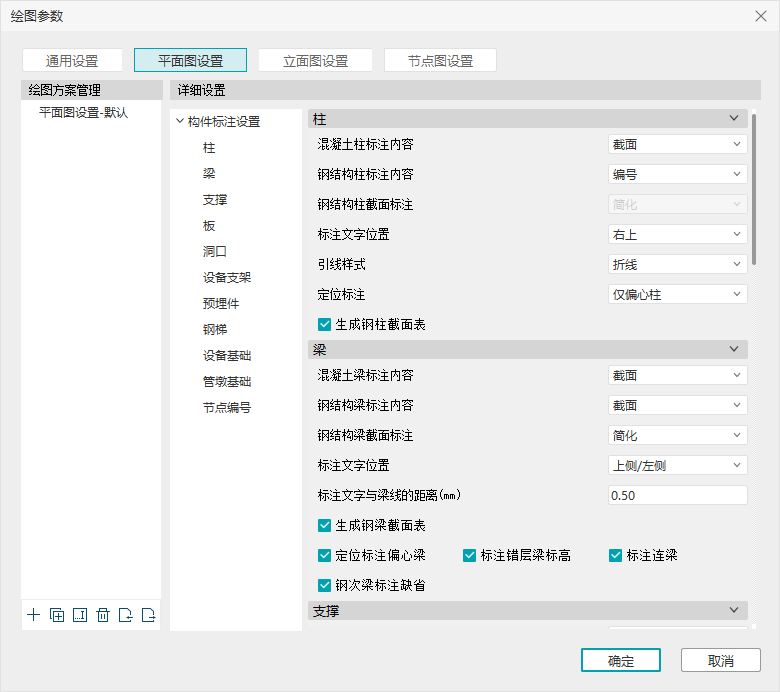780x692 pixels.
Task: Click the 取消 button
Action: pos(720,661)
